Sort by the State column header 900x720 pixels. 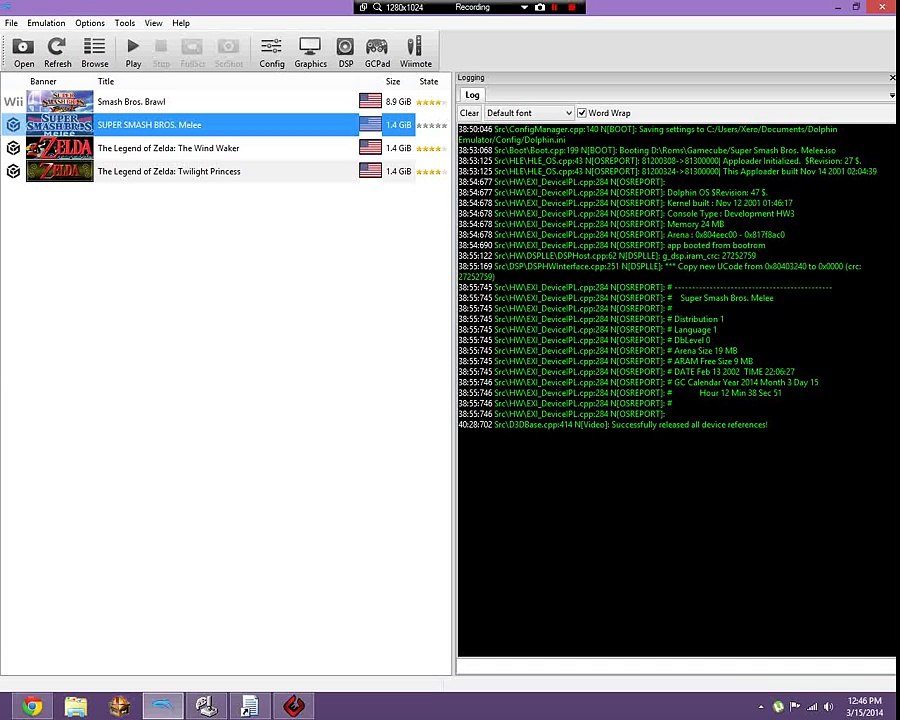(428, 82)
